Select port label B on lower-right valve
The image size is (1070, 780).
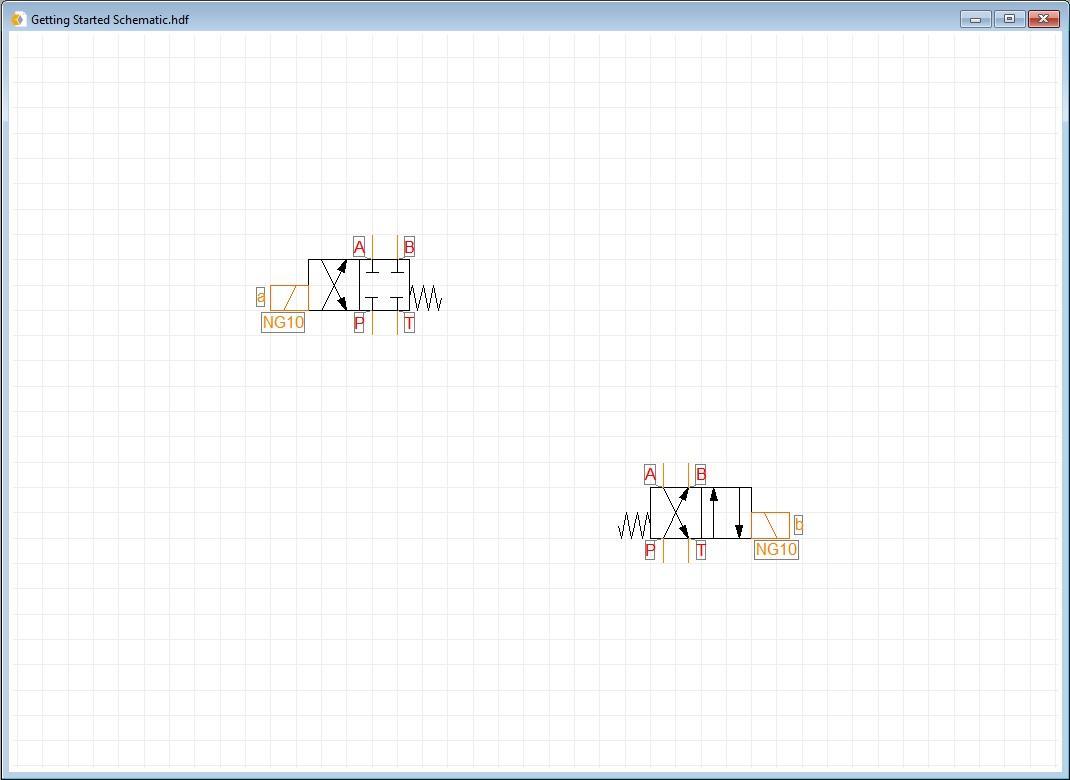(701, 474)
